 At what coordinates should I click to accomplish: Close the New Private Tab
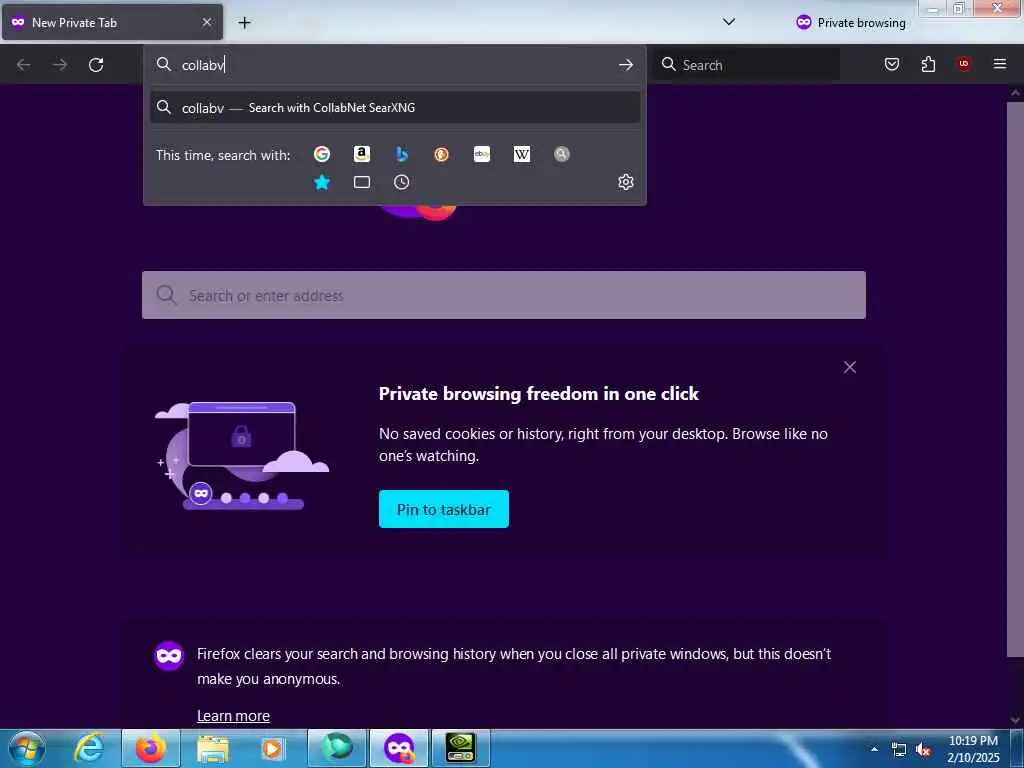207,22
